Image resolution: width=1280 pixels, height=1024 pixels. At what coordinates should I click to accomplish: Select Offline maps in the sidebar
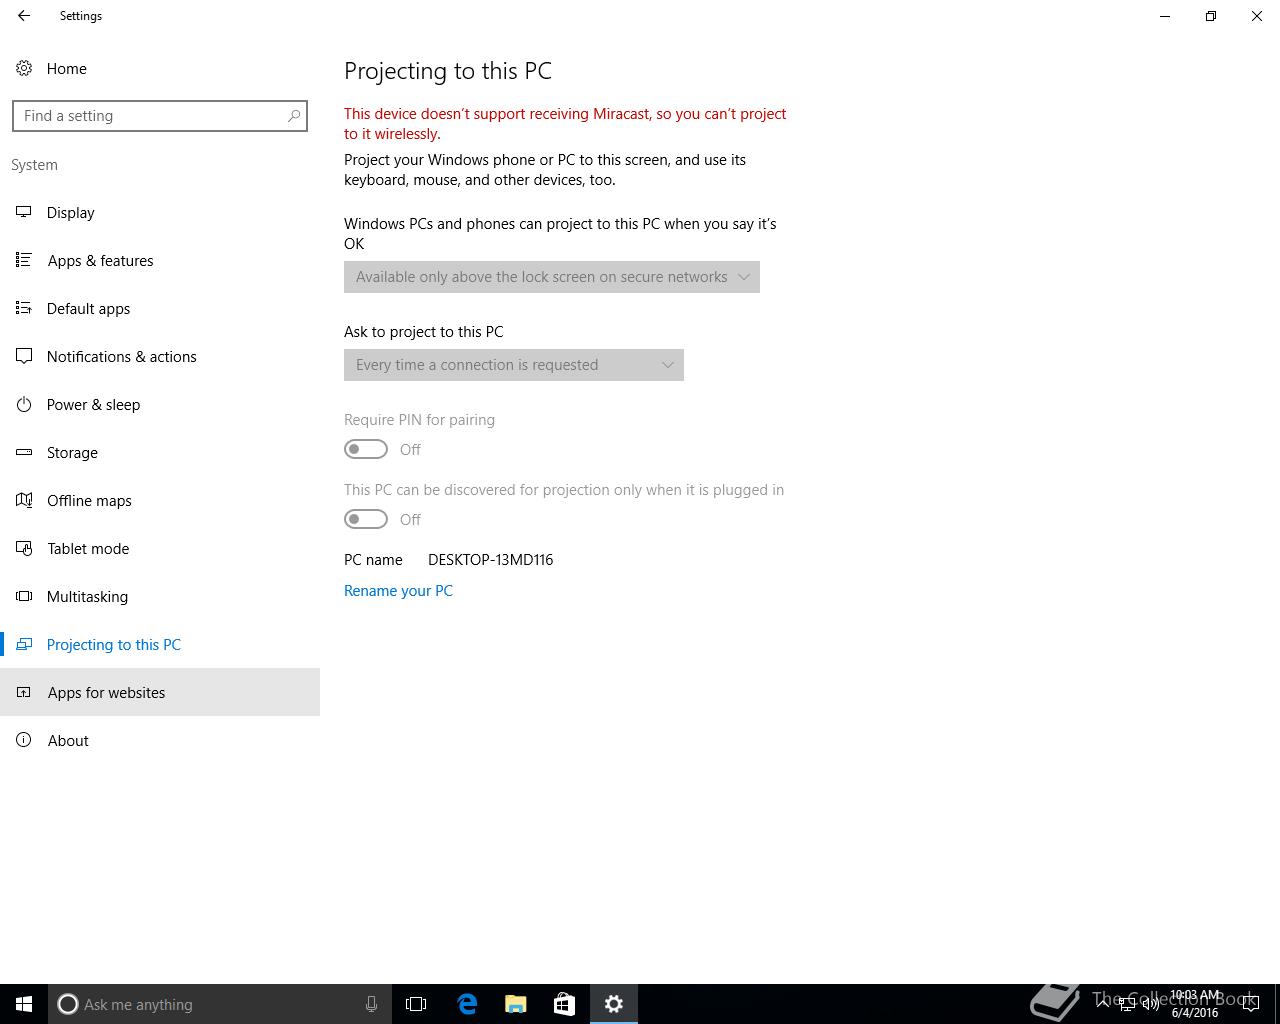point(160,500)
